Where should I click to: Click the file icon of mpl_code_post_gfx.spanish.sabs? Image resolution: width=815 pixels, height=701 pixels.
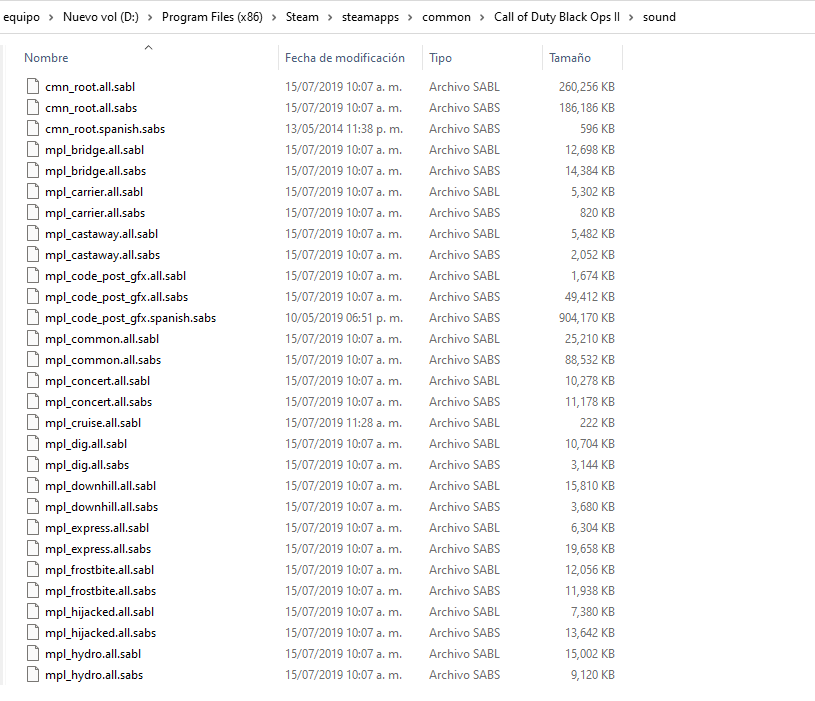coord(33,318)
